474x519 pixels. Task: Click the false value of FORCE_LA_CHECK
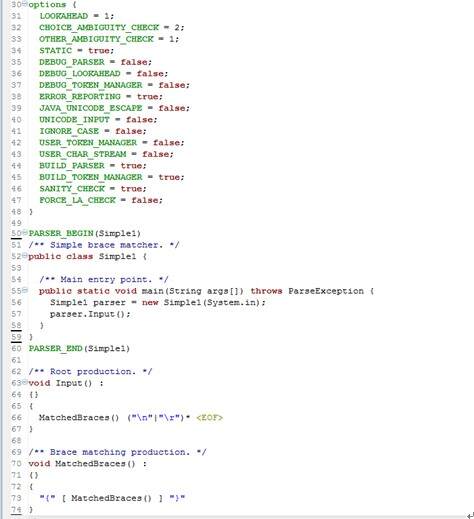(x=145, y=200)
